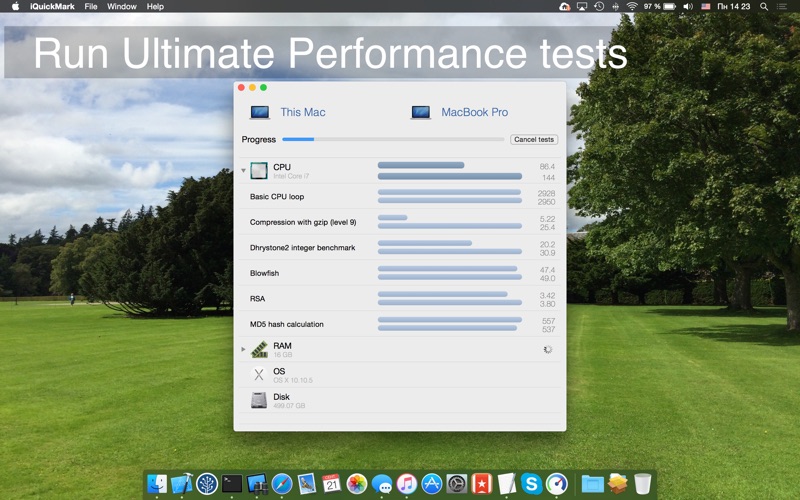This screenshot has width=800, height=500.
Task: Click the cloud icon in menu bar
Action: click(564, 6)
